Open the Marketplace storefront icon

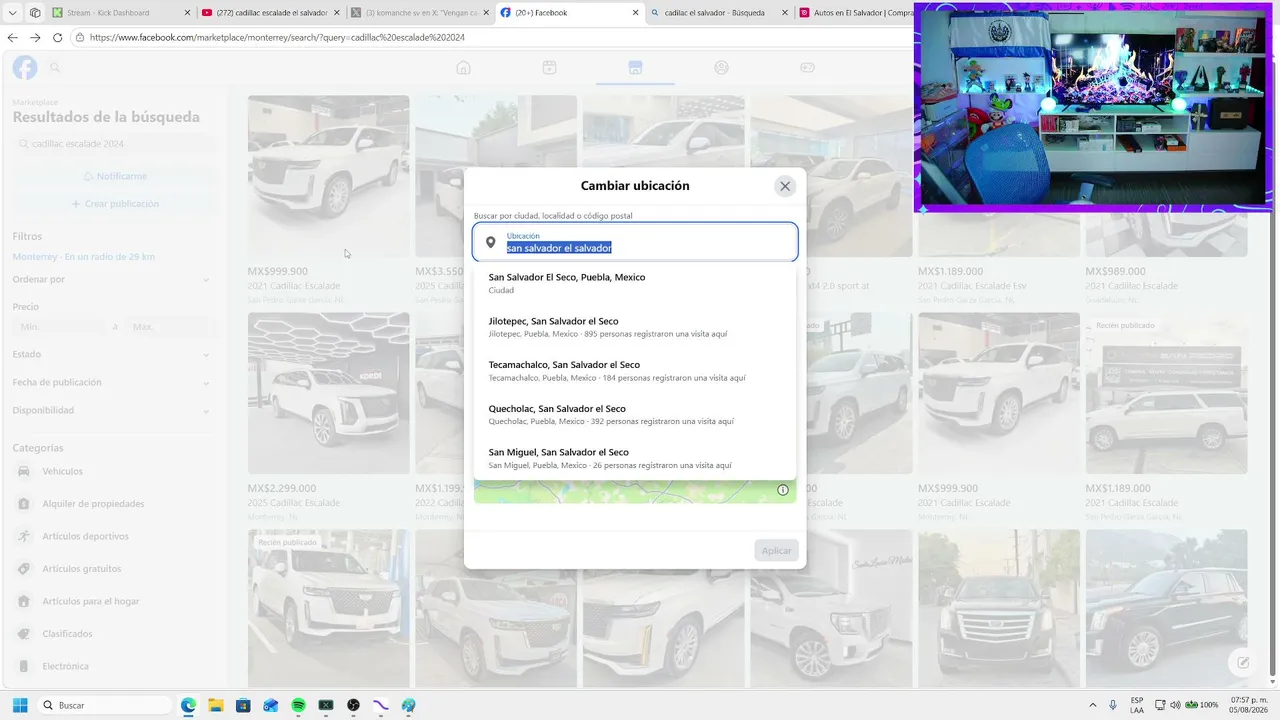[x=635, y=68]
